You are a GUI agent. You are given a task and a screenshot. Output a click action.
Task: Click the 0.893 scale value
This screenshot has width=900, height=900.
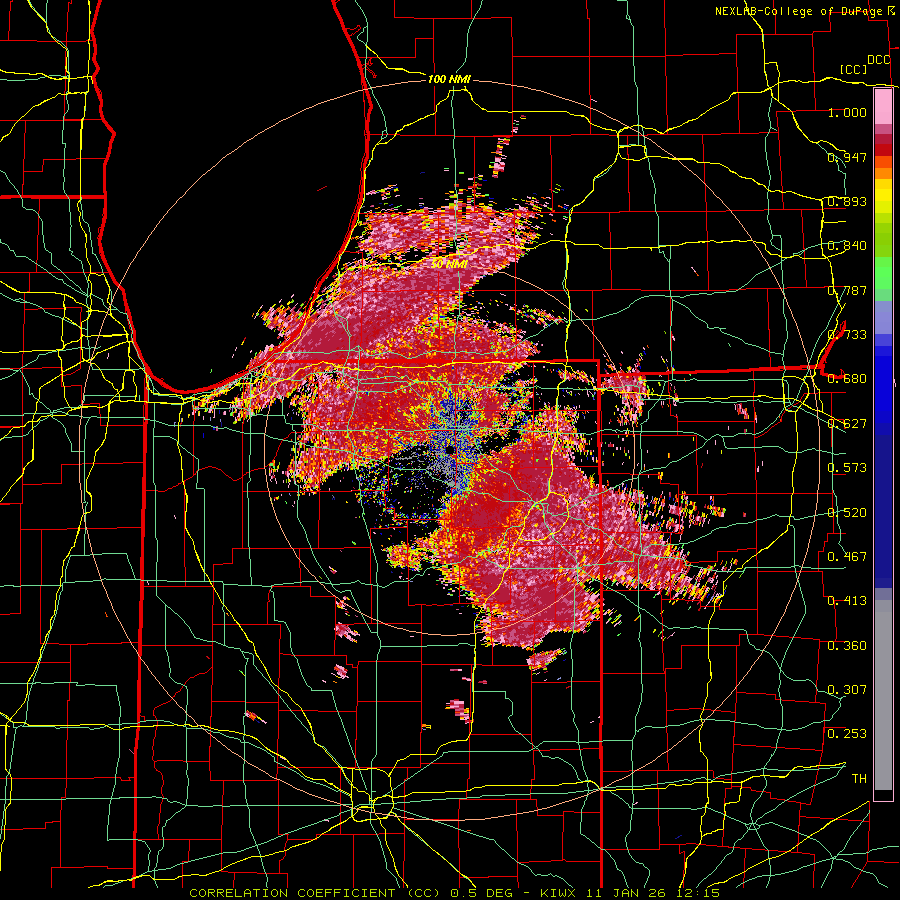[847, 201]
